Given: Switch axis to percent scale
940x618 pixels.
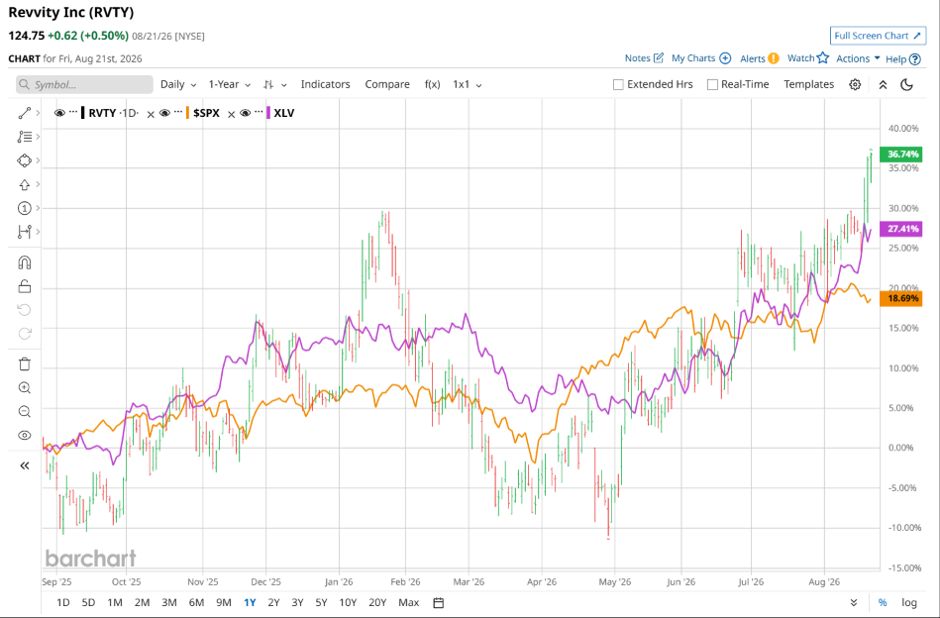Looking at the screenshot, I should 882,602.
